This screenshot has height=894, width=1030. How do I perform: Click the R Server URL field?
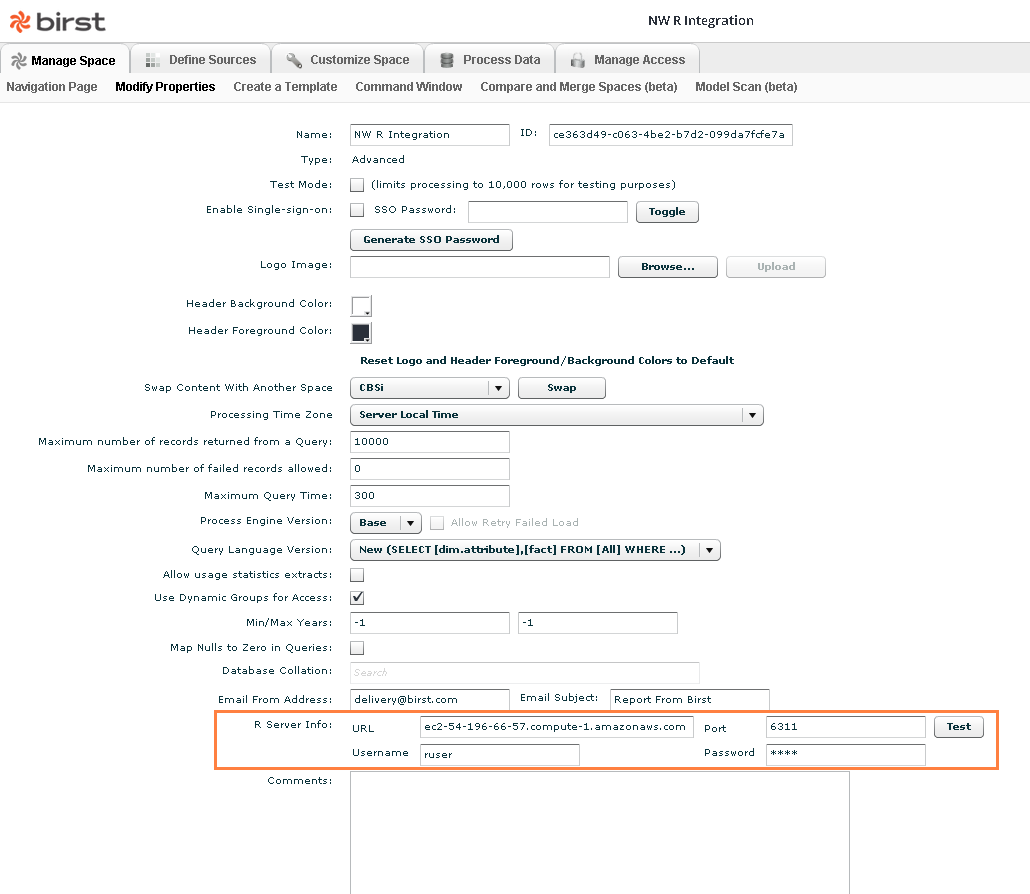[x=556, y=727]
